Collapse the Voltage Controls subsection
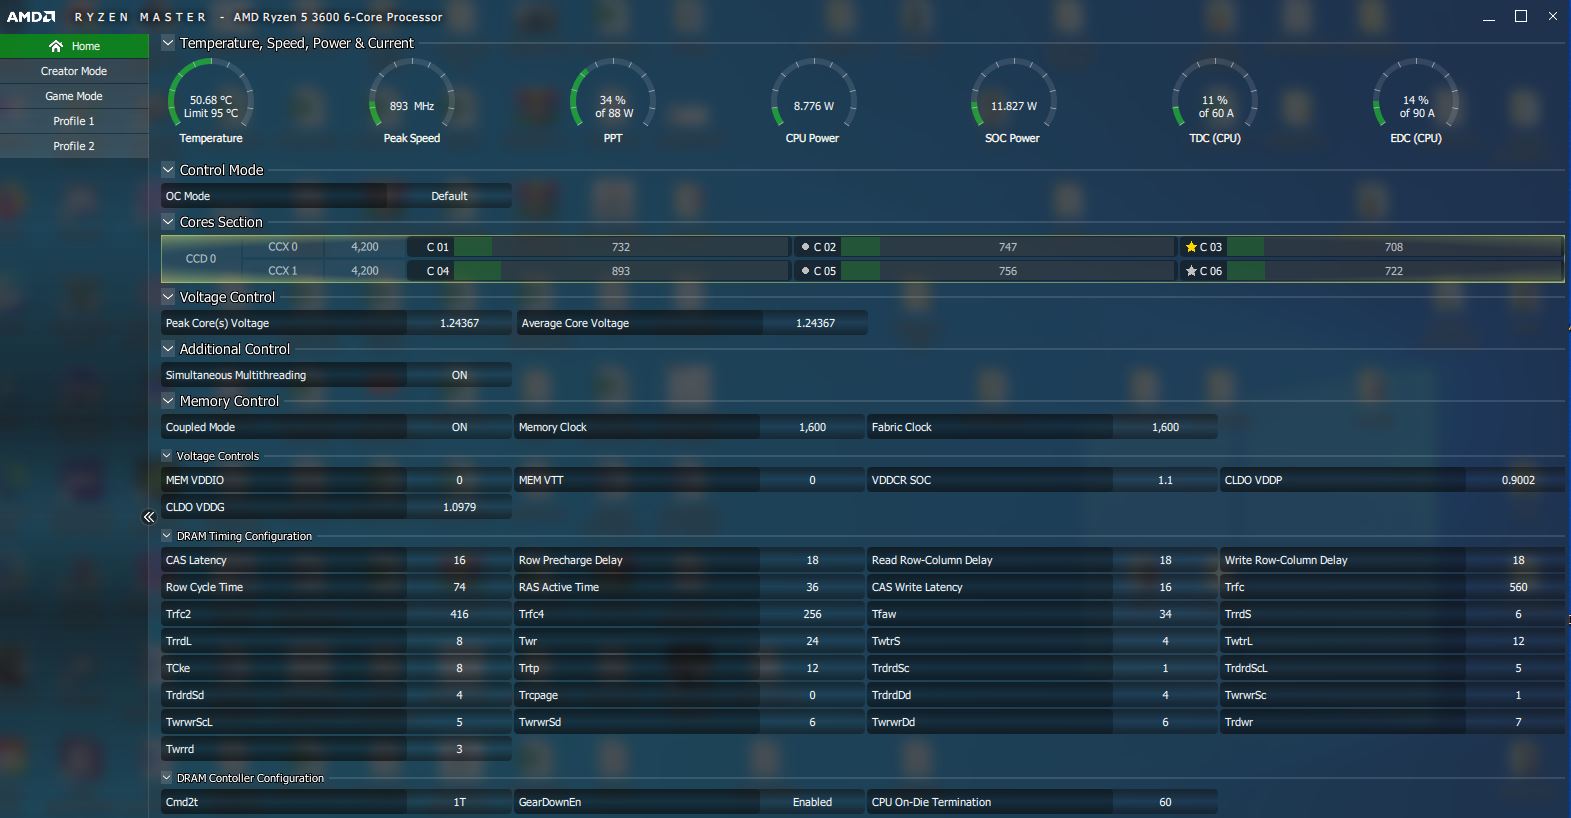The width and height of the screenshot is (1571, 818). coord(167,456)
